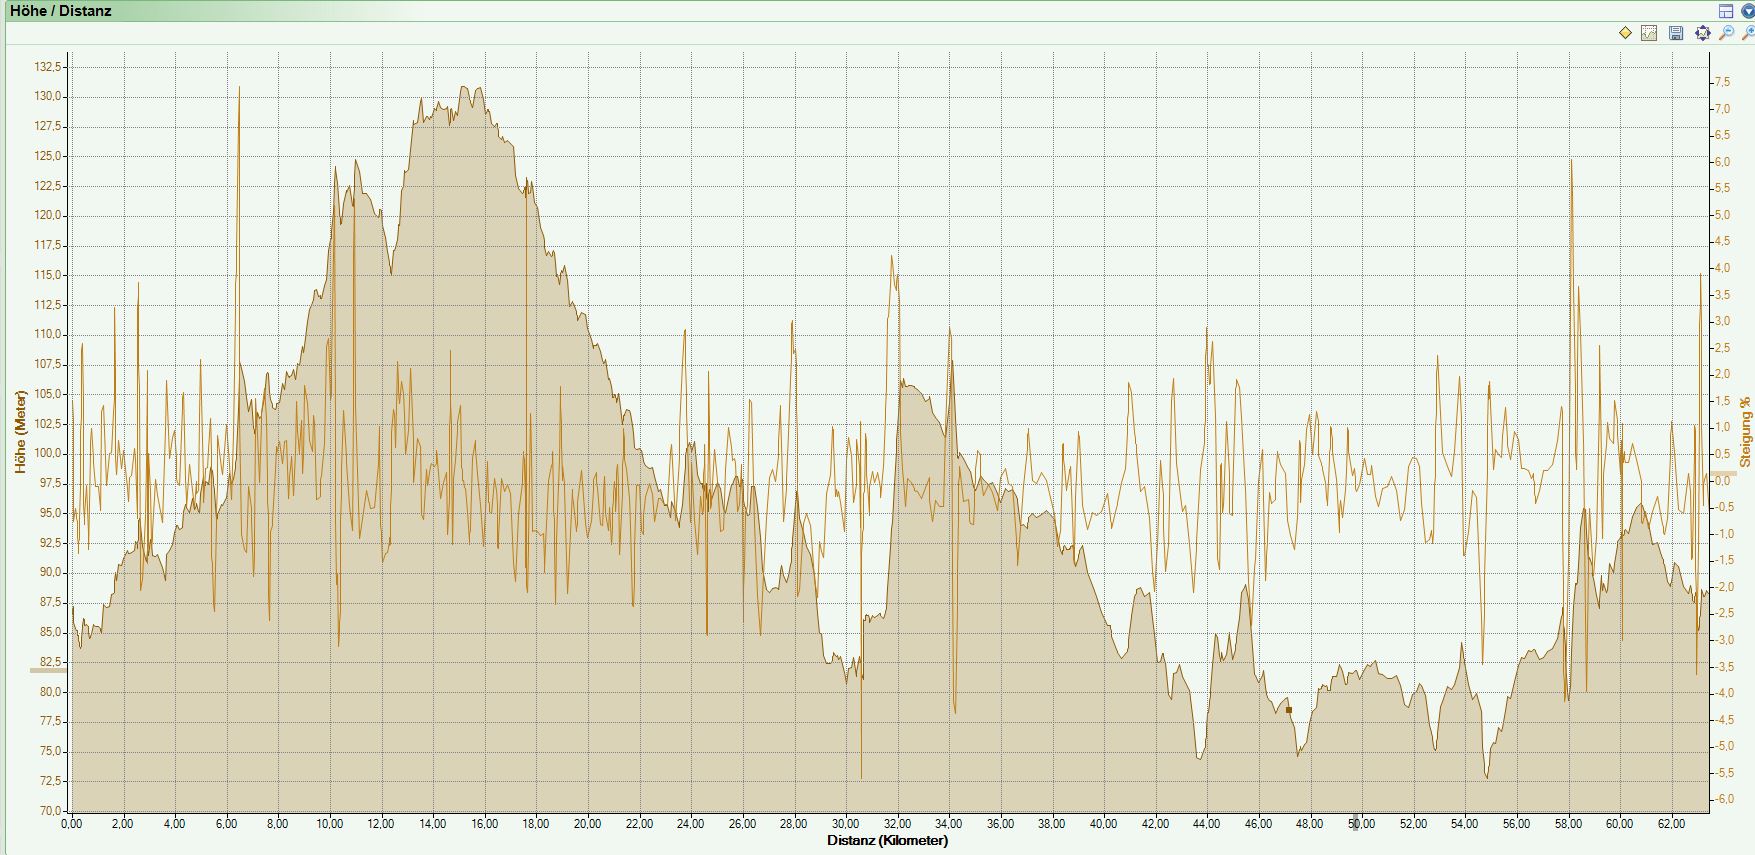Open the blue round dropdown arrow menu
Viewport: 1755px width, 855px height.
coord(1747,11)
